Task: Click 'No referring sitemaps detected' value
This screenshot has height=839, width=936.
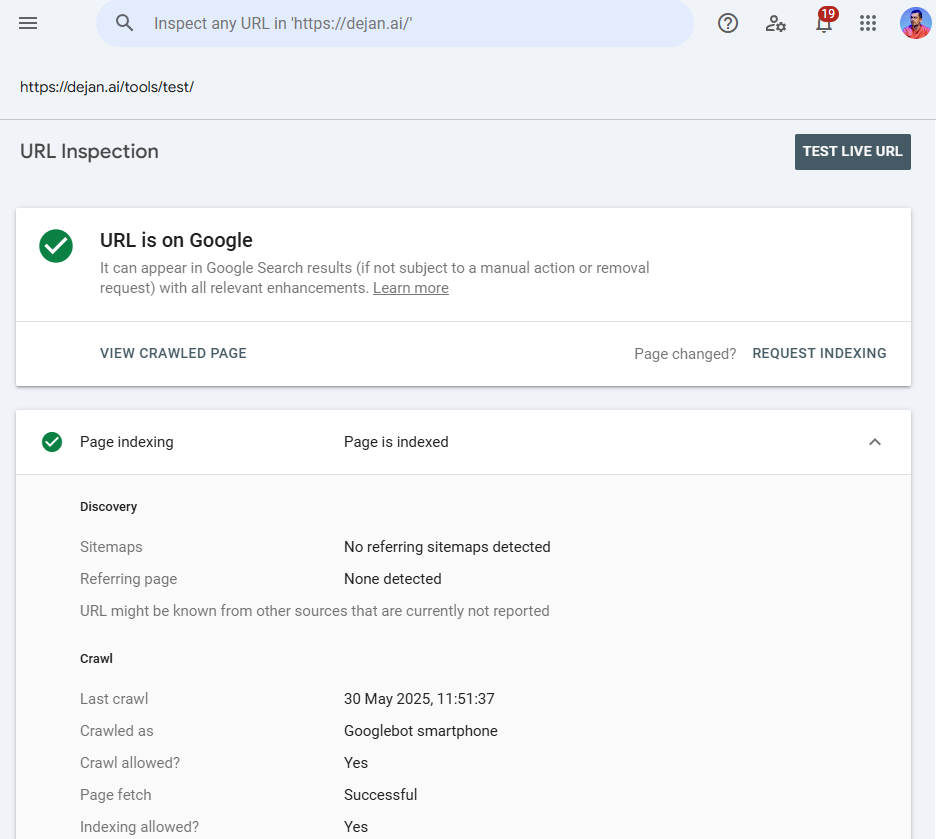Action: click(x=447, y=547)
